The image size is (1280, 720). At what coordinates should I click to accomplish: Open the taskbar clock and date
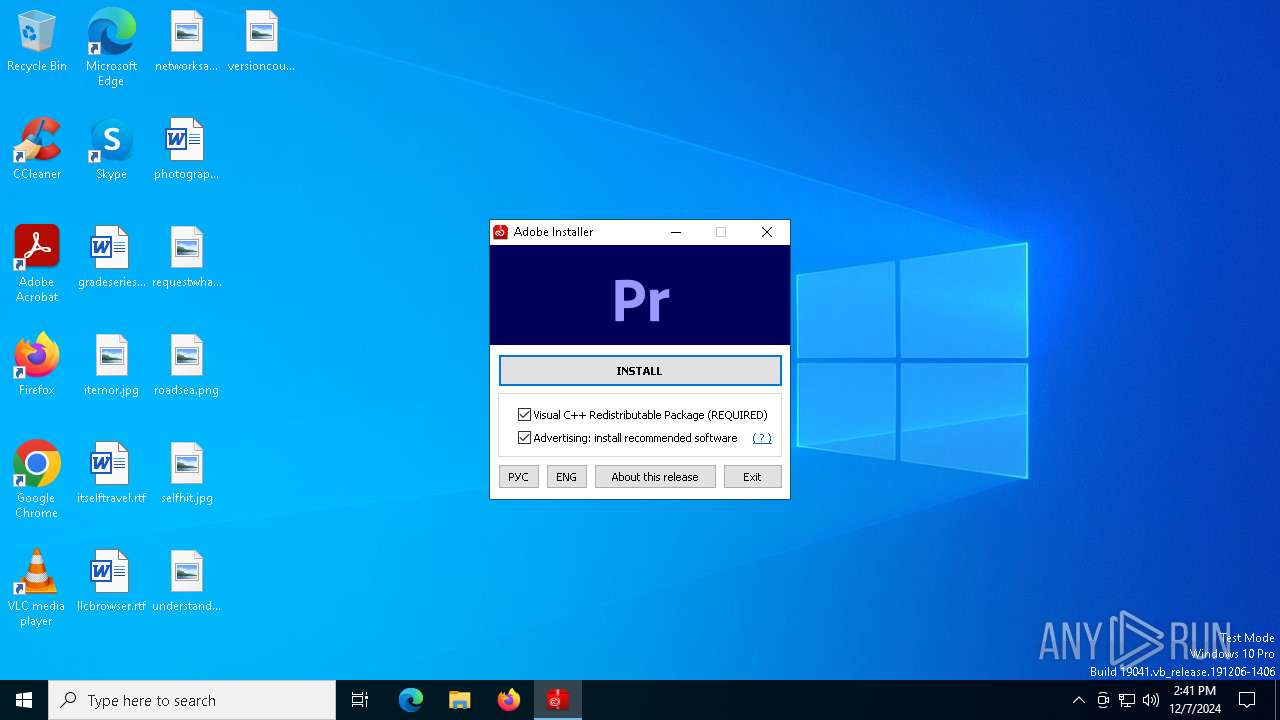coord(1195,700)
